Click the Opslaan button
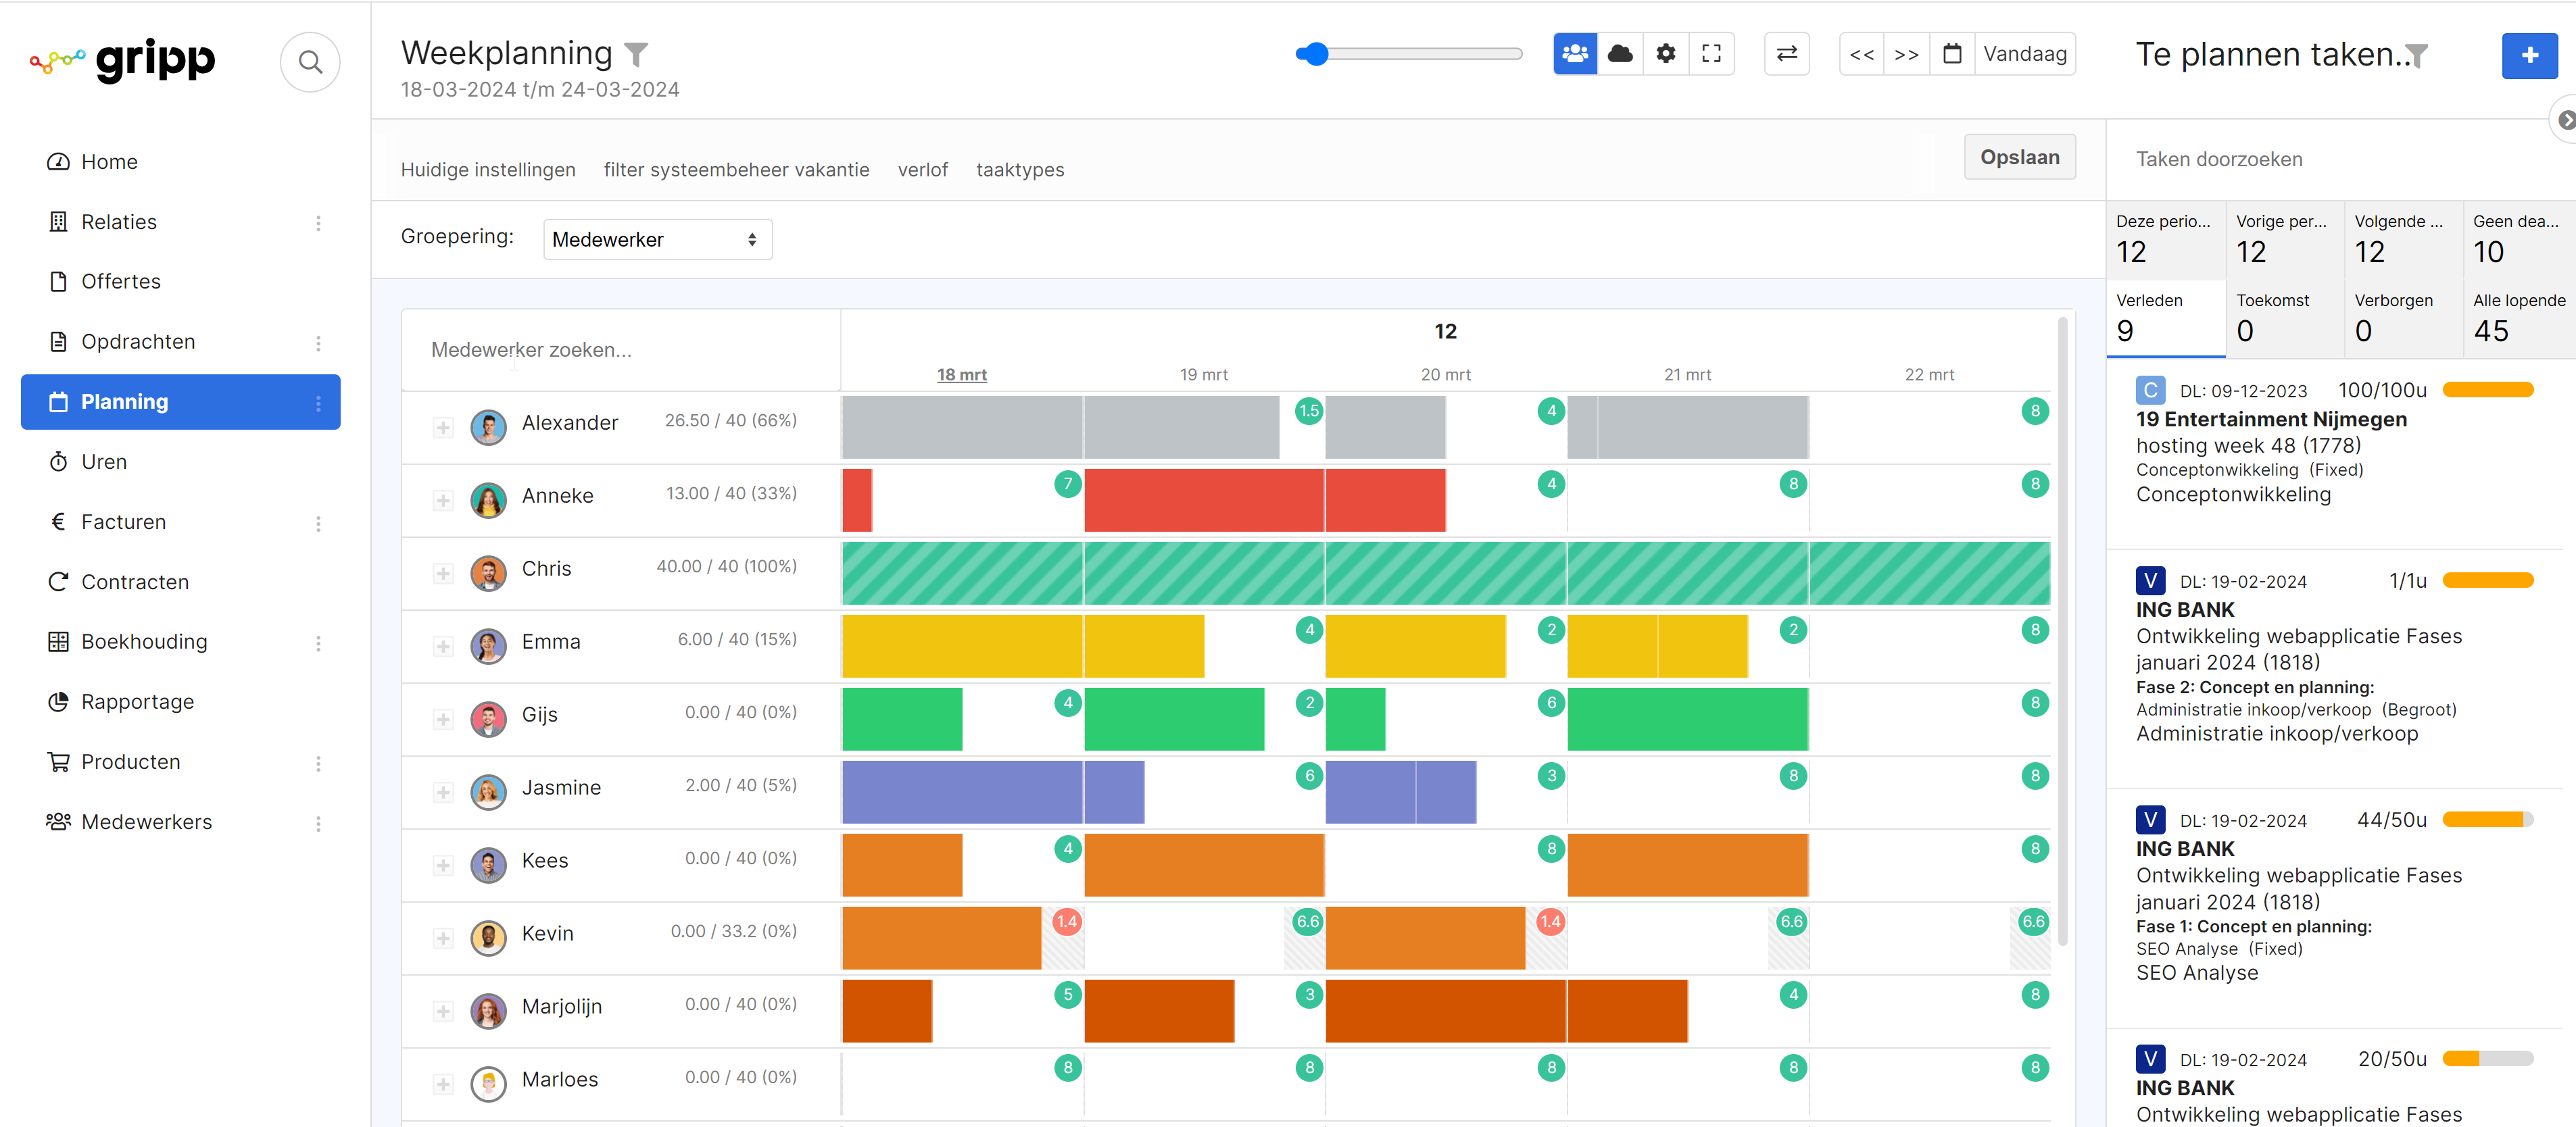Image resolution: width=2576 pixels, height=1127 pixels. click(2019, 157)
